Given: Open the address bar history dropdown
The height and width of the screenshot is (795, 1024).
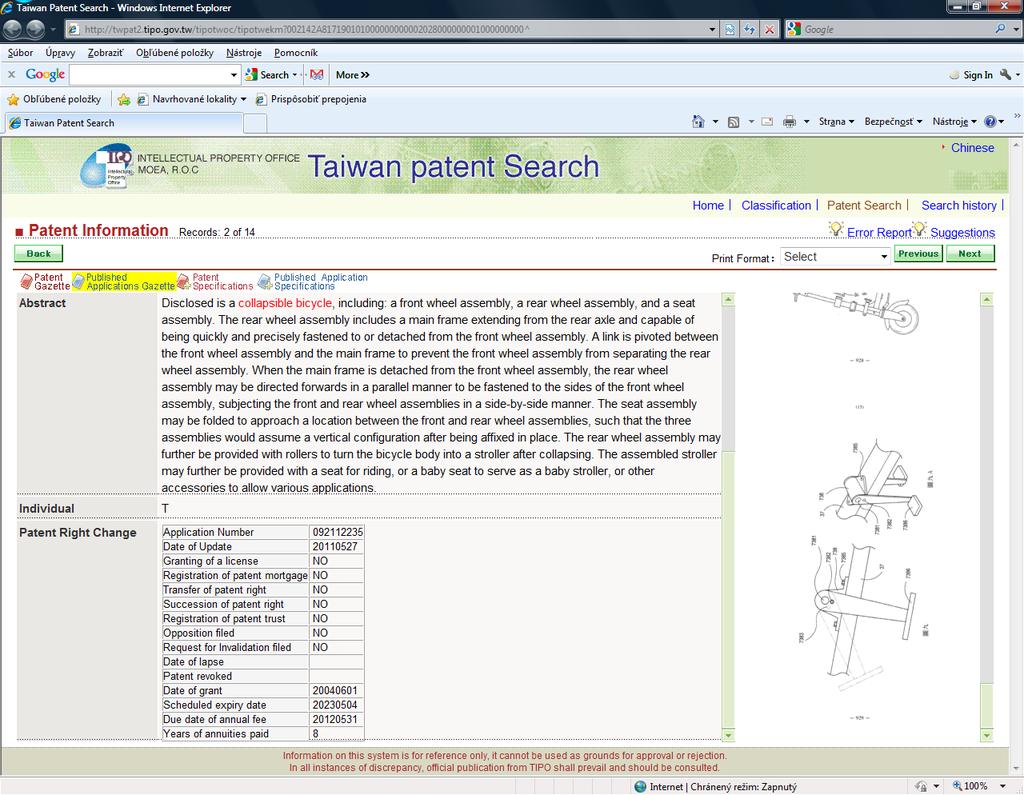Looking at the screenshot, I should (x=712, y=29).
